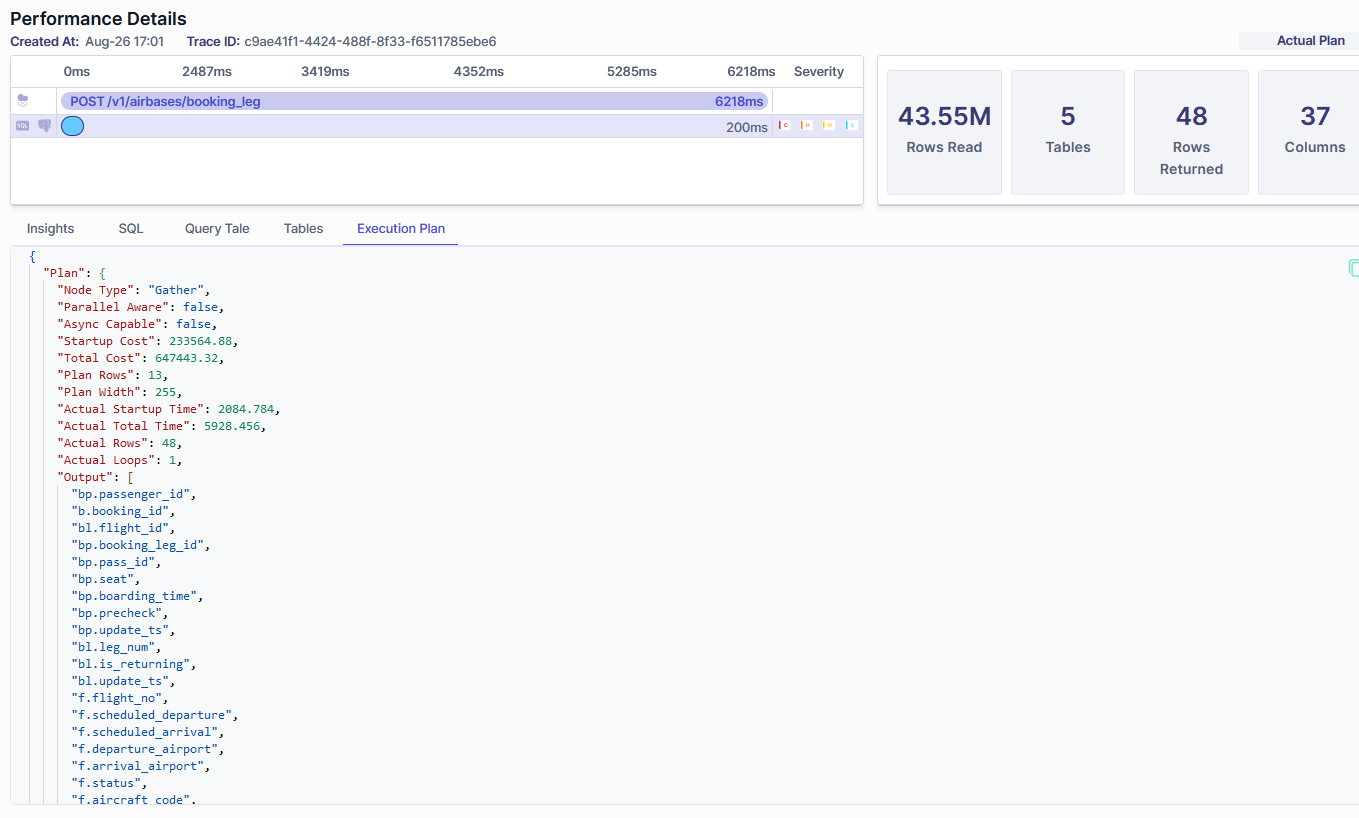
Task: Click the "f.flight_no" output entry
Action: pos(120,698)
